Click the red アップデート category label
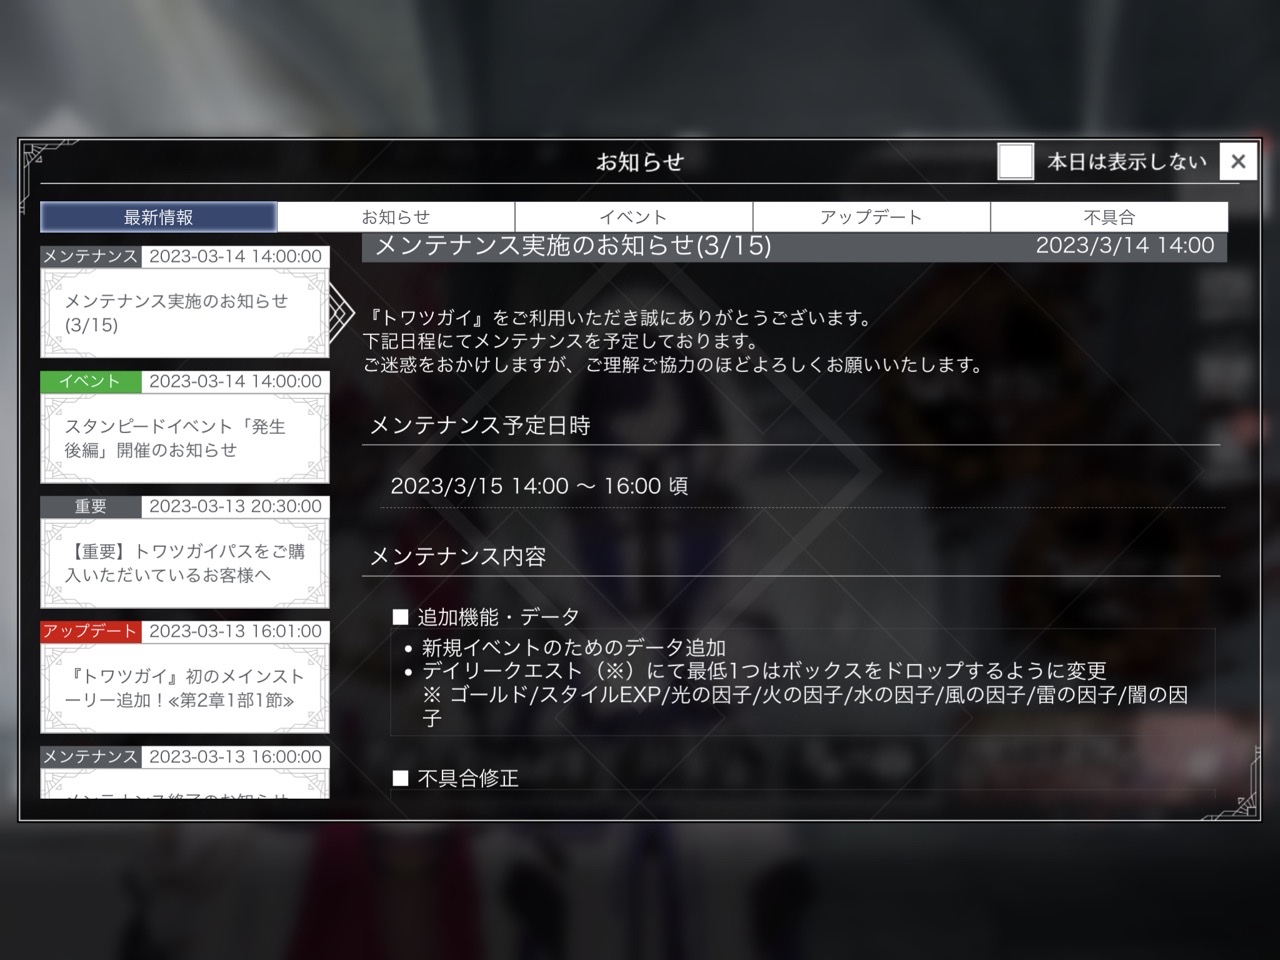 [x=90, y=631]
